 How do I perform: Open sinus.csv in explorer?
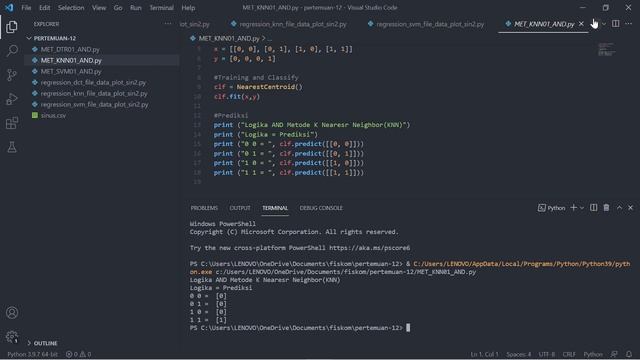tap(53, 116)
